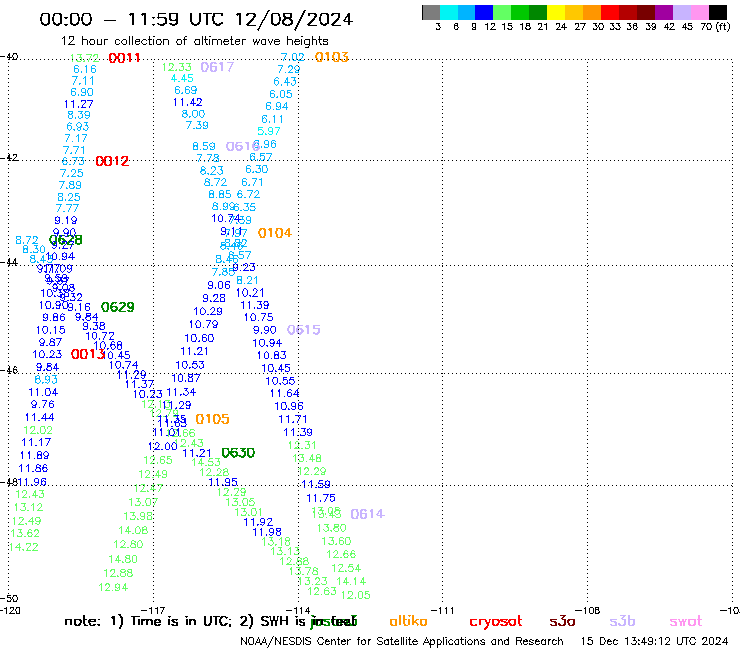Click the longitude axis label -111
740x650 pixels.
pyautogui.click(x=443, y=610)
